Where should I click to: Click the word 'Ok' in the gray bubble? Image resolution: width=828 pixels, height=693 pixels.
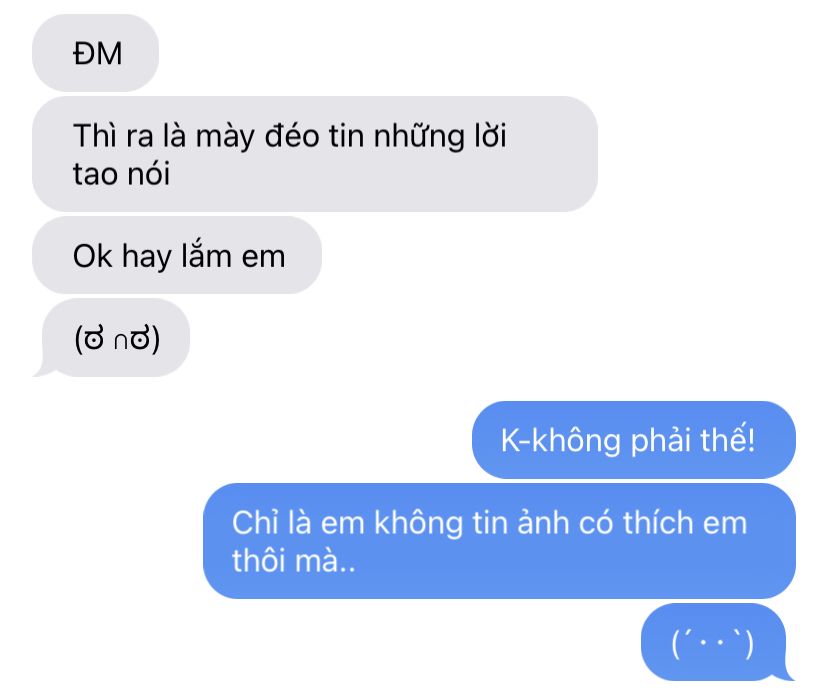(92, 256)
